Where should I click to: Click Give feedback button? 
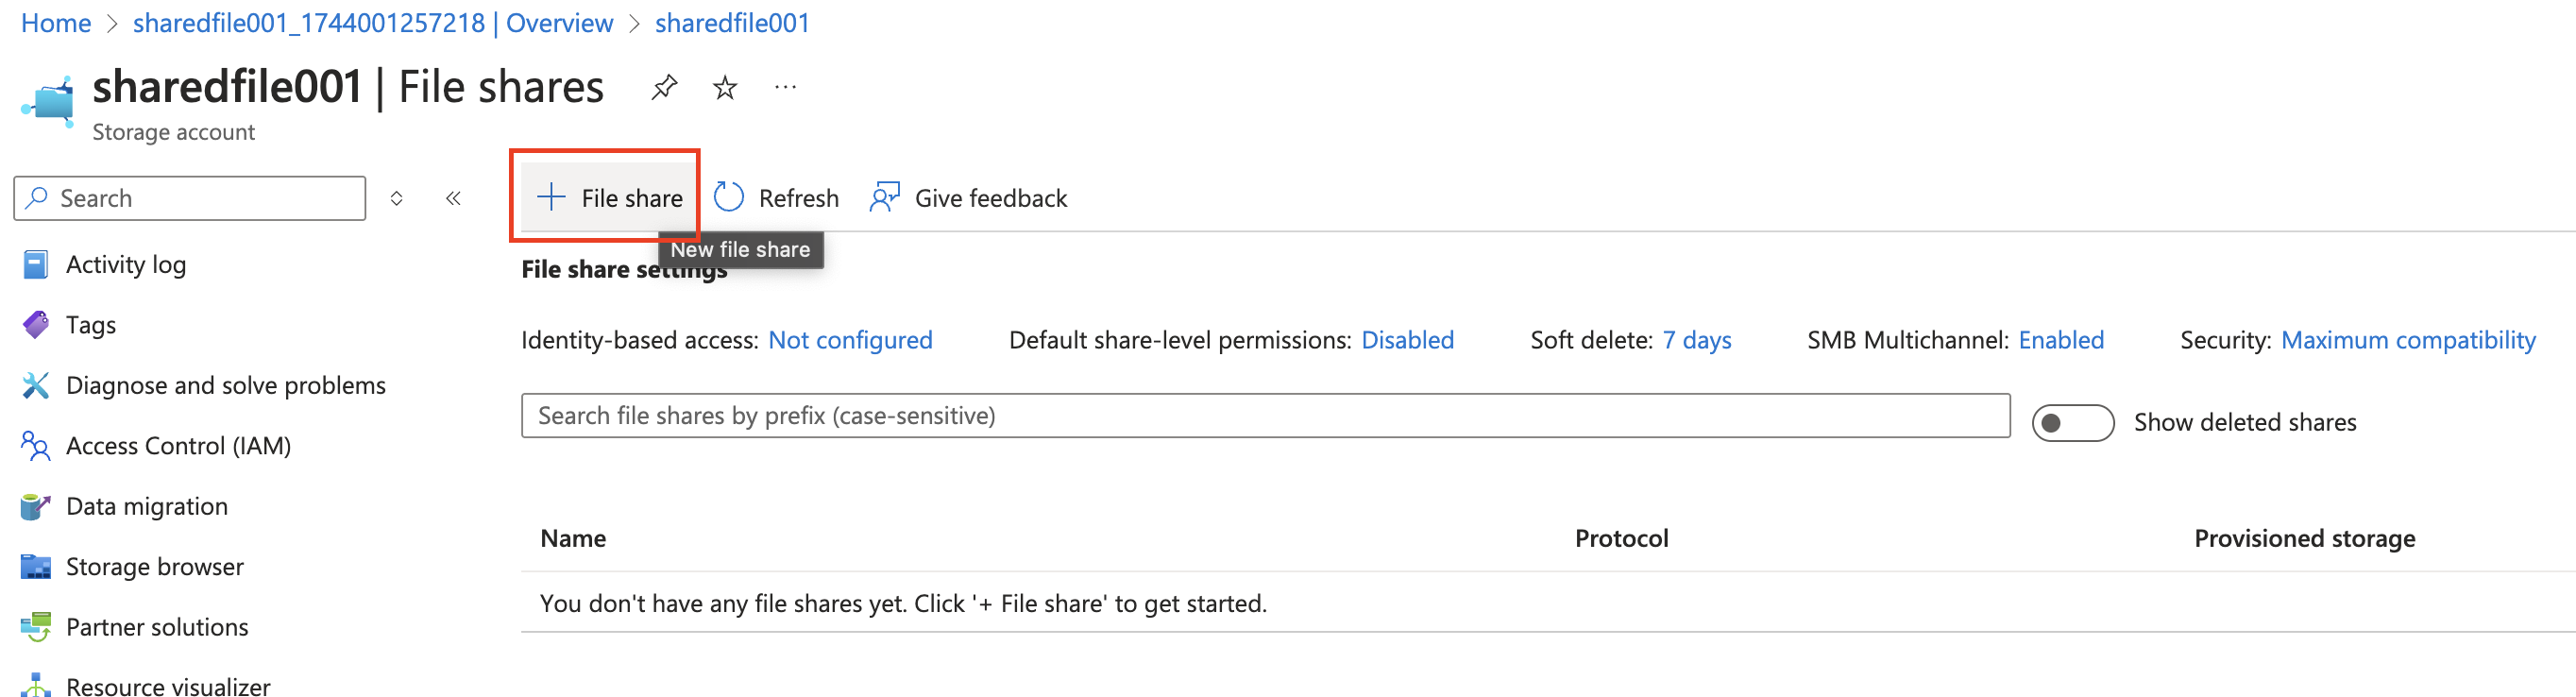click(968, 198)
